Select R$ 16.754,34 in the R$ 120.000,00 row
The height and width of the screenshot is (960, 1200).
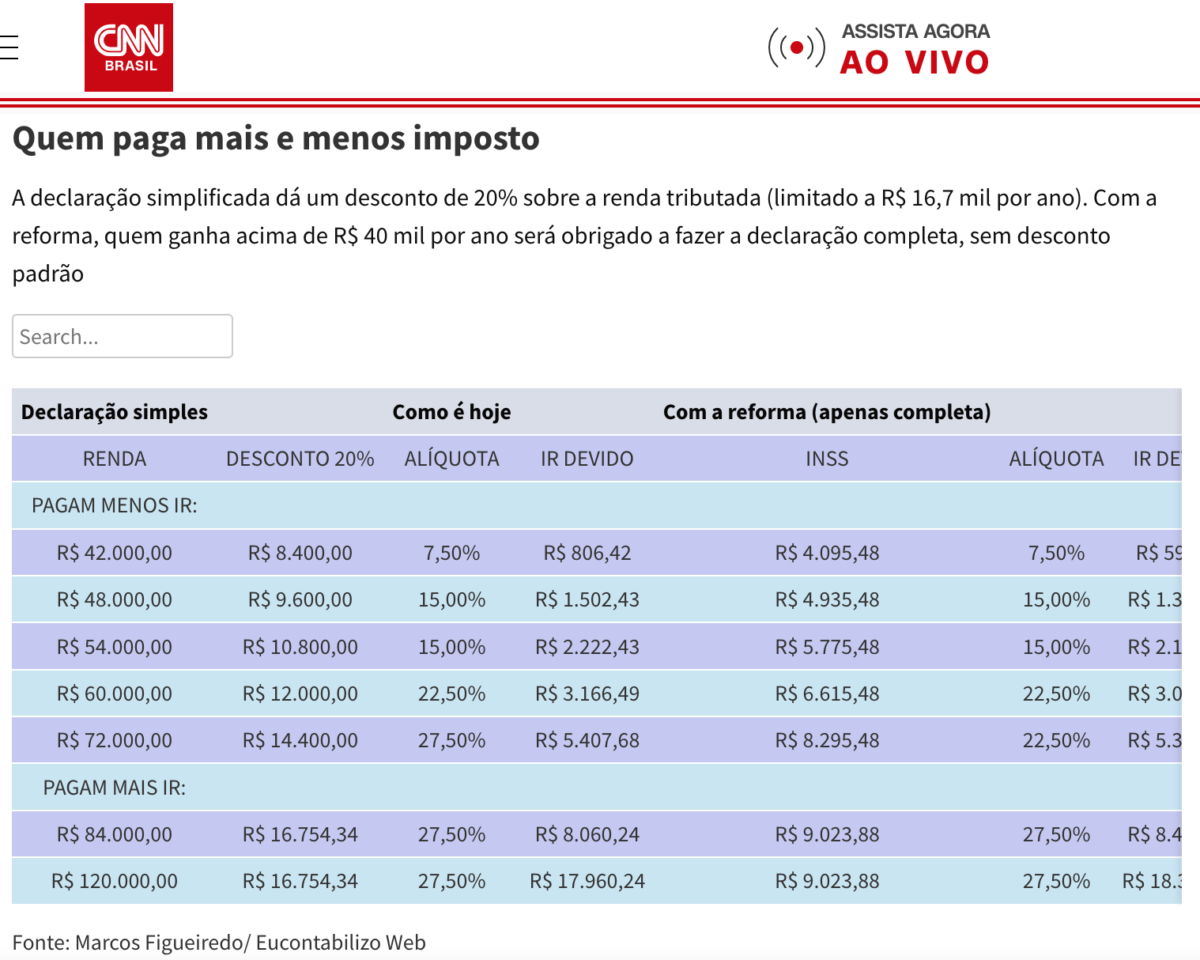300,881
